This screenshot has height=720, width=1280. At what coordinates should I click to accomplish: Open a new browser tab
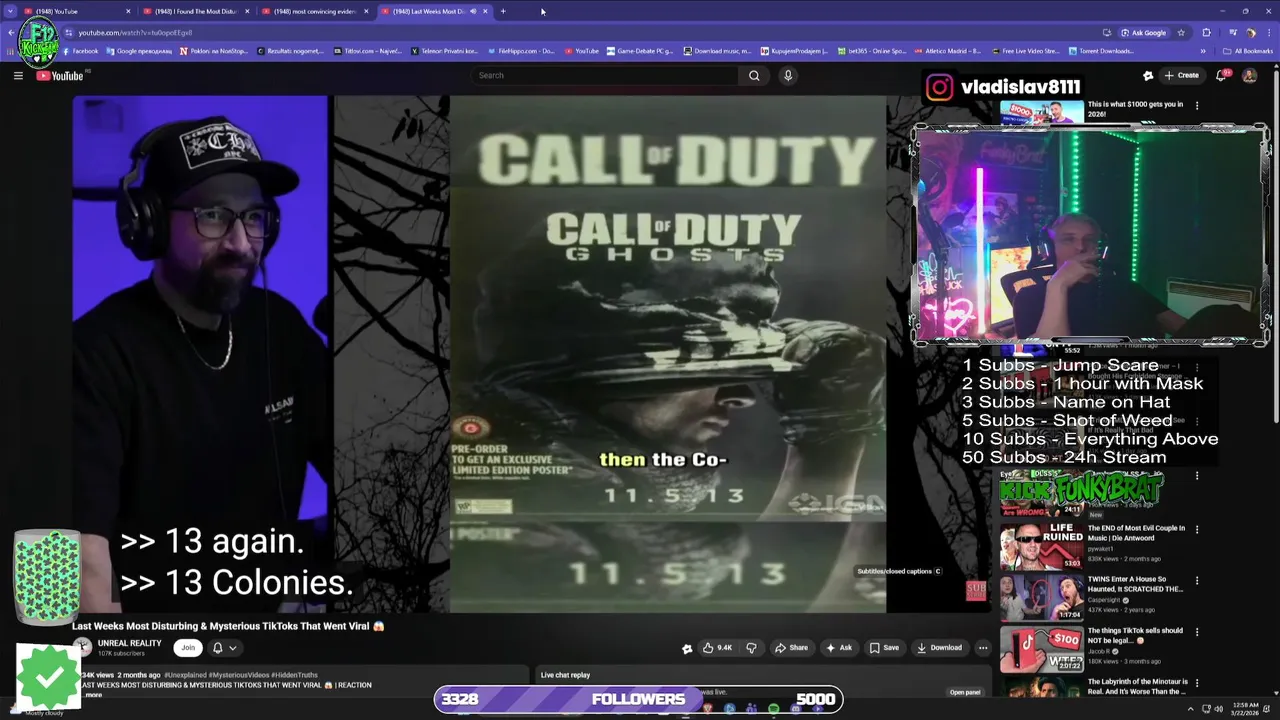(x=503, y=11)
